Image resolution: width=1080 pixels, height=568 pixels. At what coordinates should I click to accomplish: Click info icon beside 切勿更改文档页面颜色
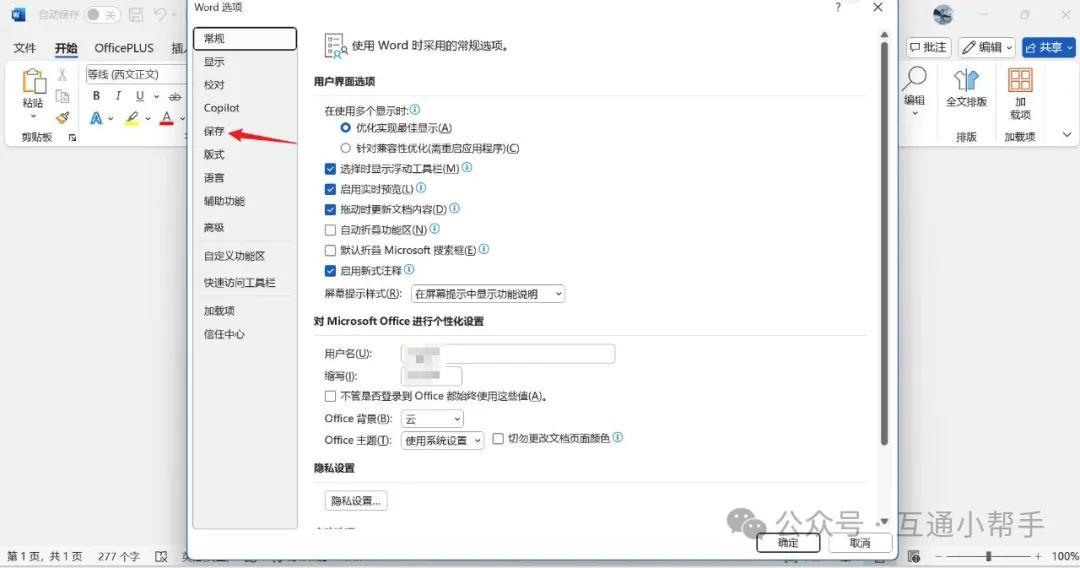pyautogui.click(x=618, y=437)
